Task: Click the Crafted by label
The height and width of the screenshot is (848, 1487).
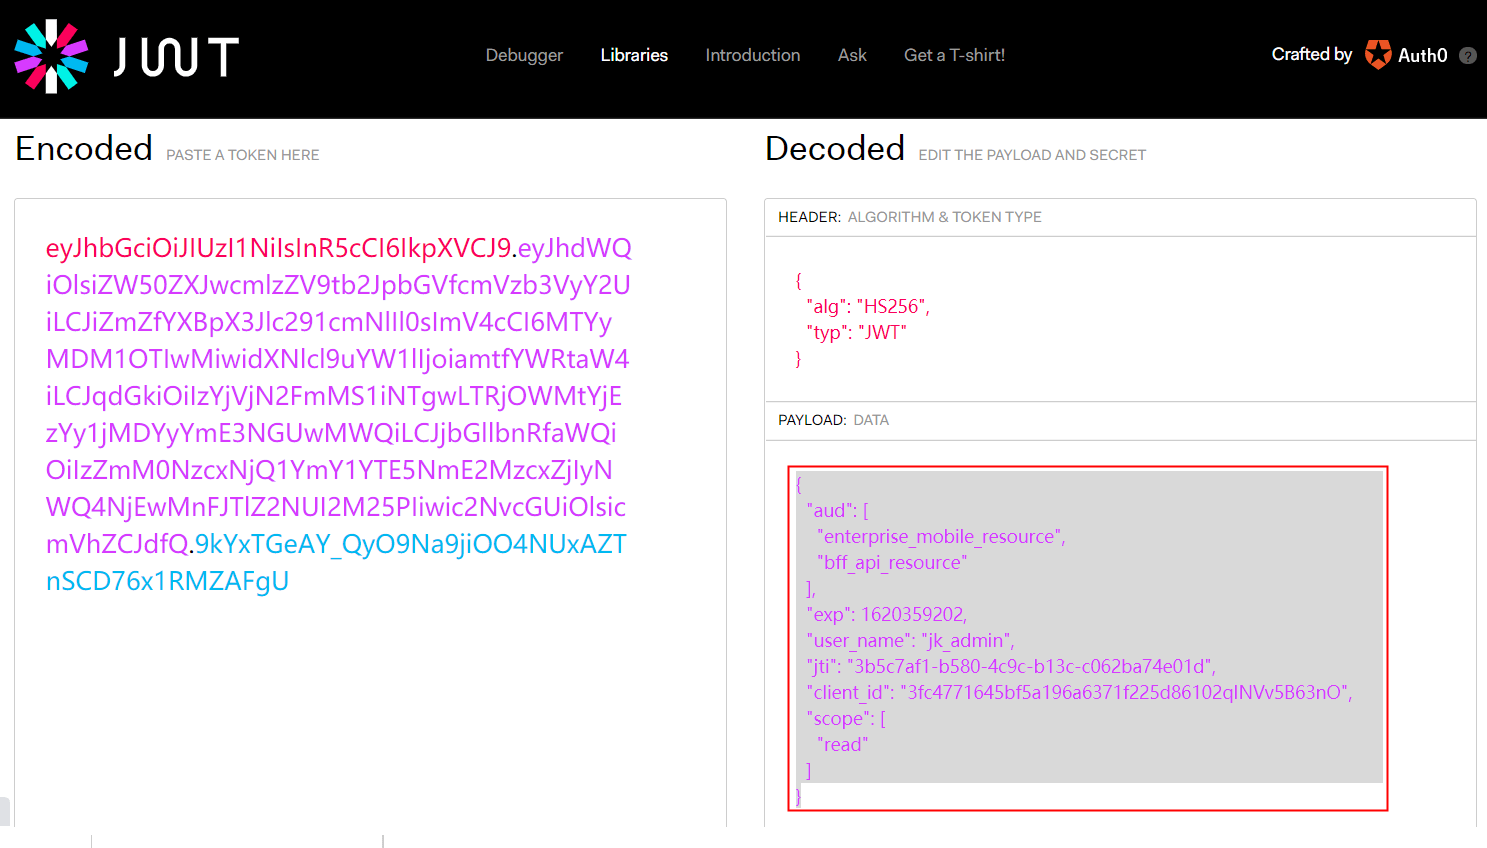Action: (x=1311, y=54)
